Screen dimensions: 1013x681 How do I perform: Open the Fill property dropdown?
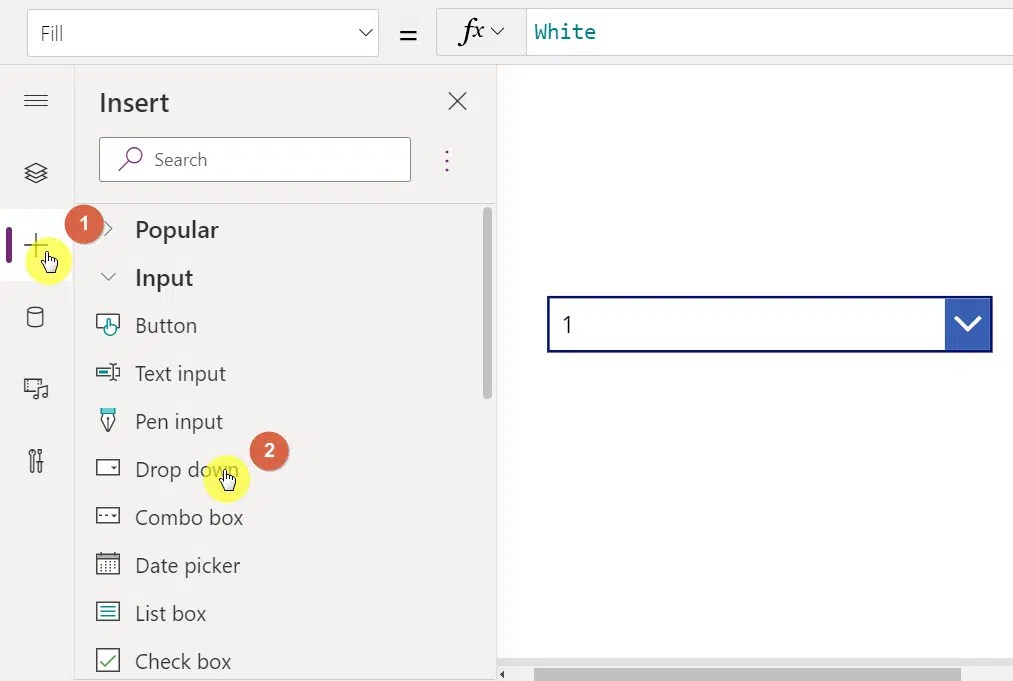[x=365, y=32]
